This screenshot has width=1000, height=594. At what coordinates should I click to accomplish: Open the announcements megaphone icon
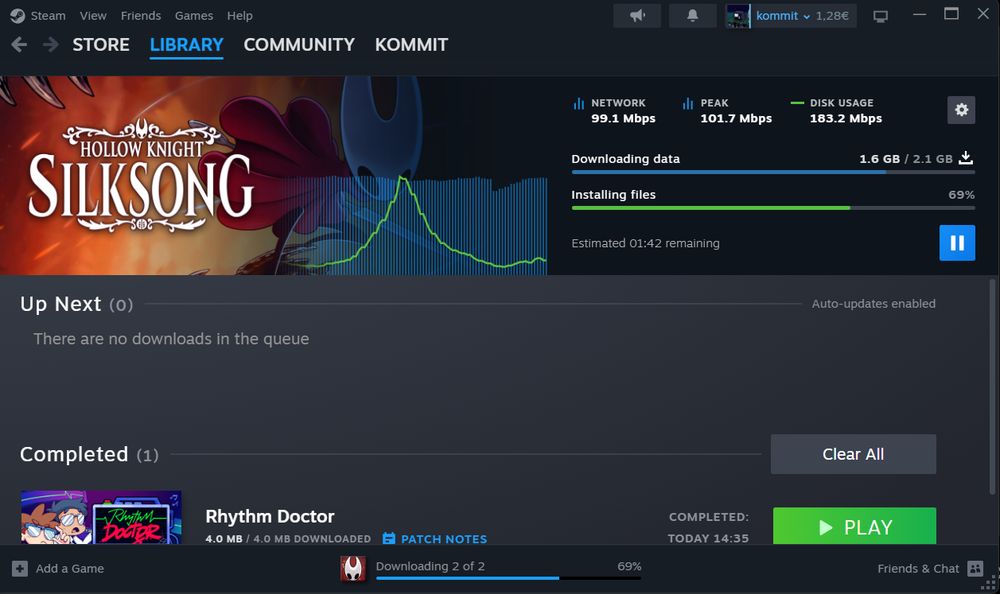637,15
